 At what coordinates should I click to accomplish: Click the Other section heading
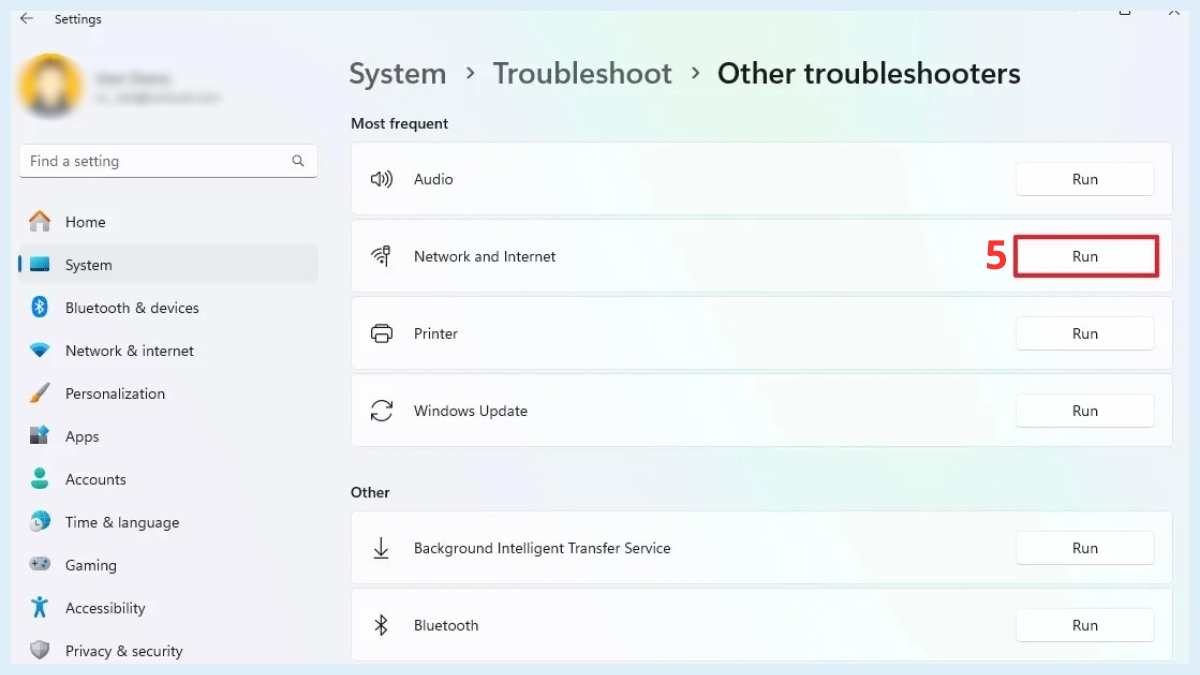tap(370, 492)
